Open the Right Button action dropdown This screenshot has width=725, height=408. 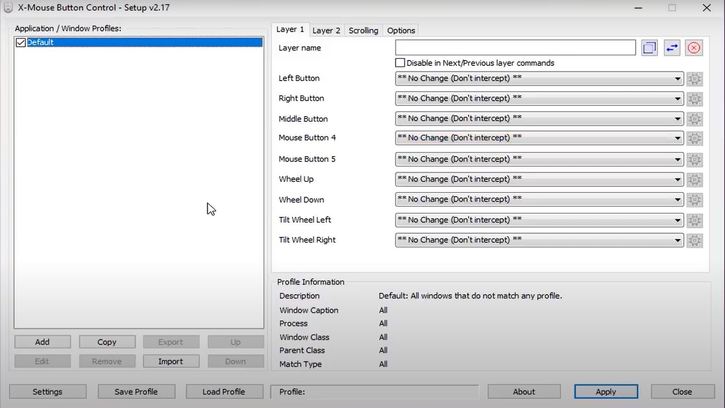539,99
